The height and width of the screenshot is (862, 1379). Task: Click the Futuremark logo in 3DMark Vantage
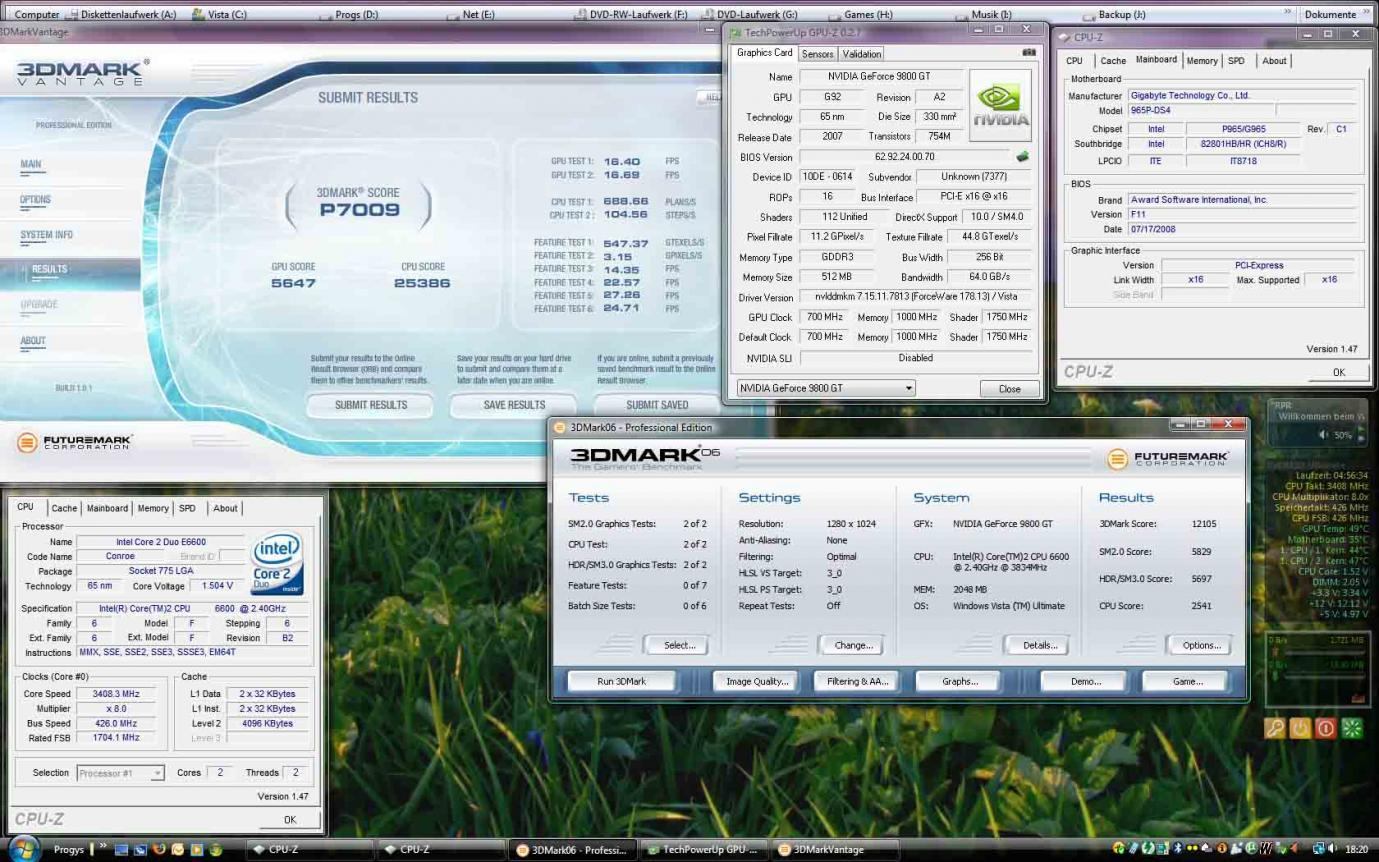tap(75, 441)
